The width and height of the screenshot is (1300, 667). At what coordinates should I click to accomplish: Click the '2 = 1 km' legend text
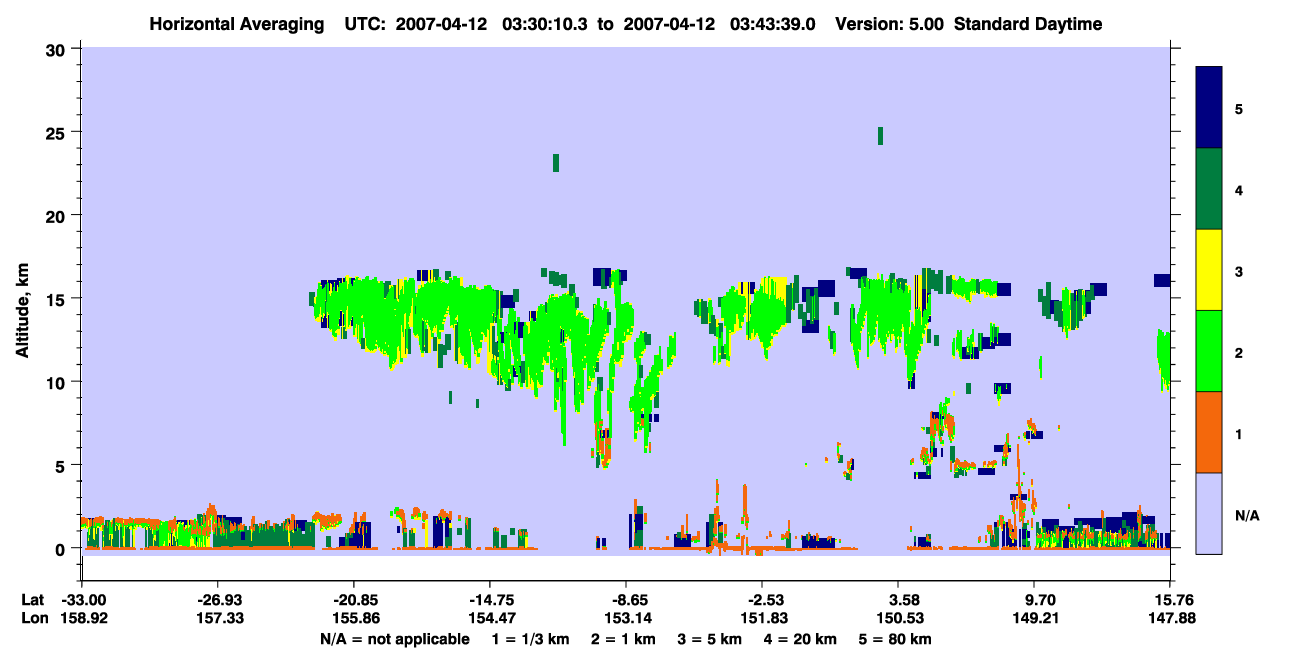(x=623, y=639)
